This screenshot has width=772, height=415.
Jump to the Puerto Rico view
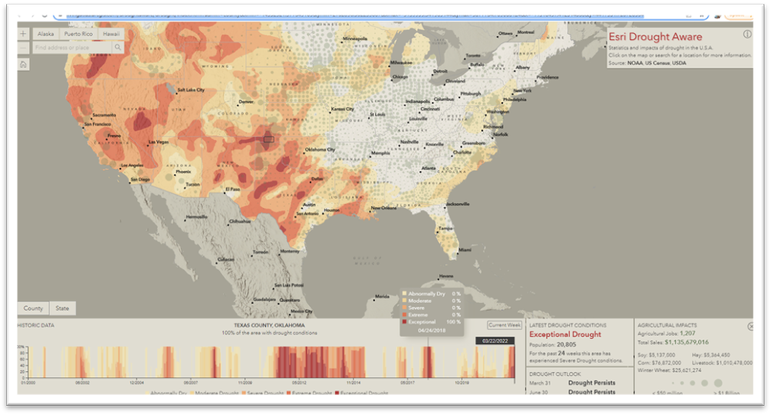point(78,34)
